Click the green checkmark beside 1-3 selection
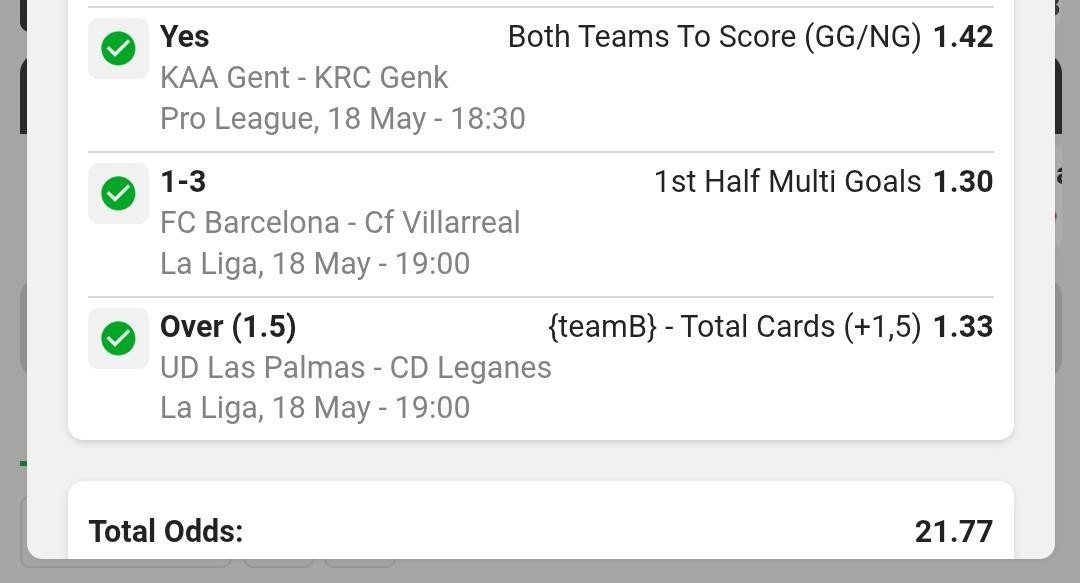 (x=118, y=193)
